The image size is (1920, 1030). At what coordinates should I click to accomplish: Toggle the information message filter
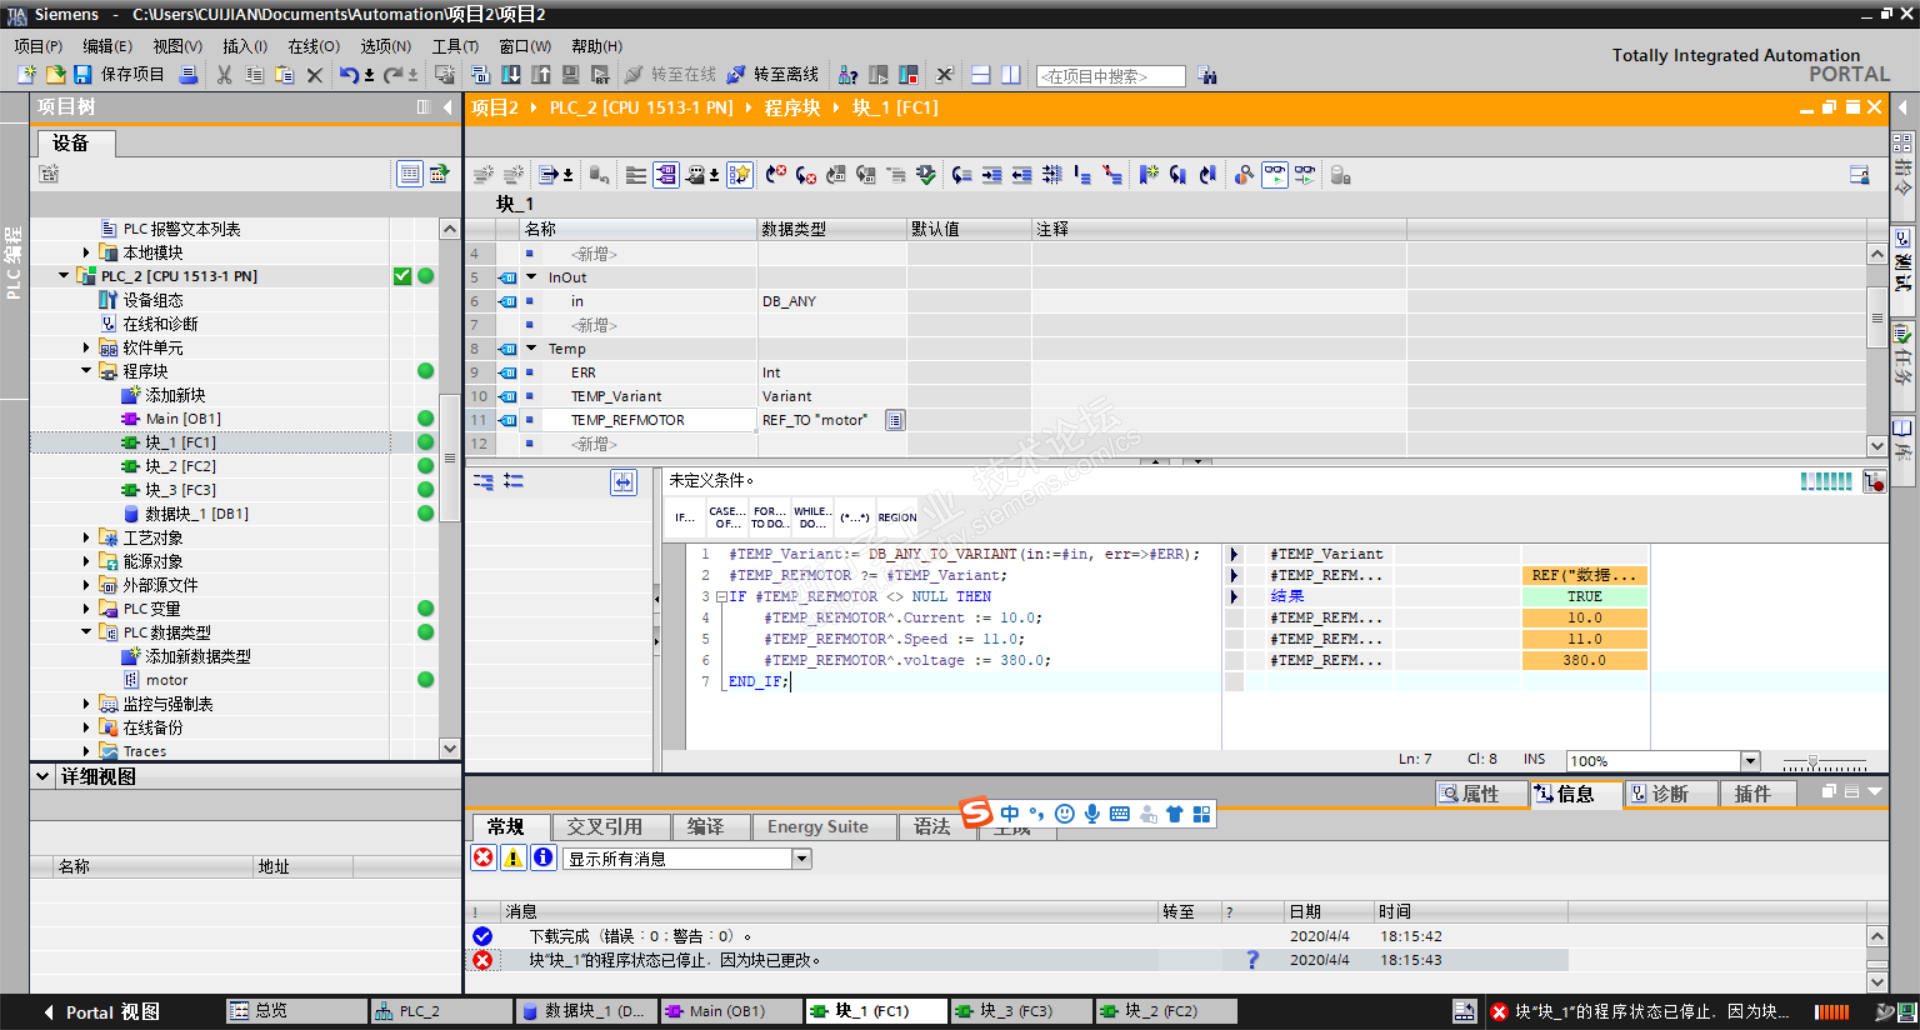point(543,858)
